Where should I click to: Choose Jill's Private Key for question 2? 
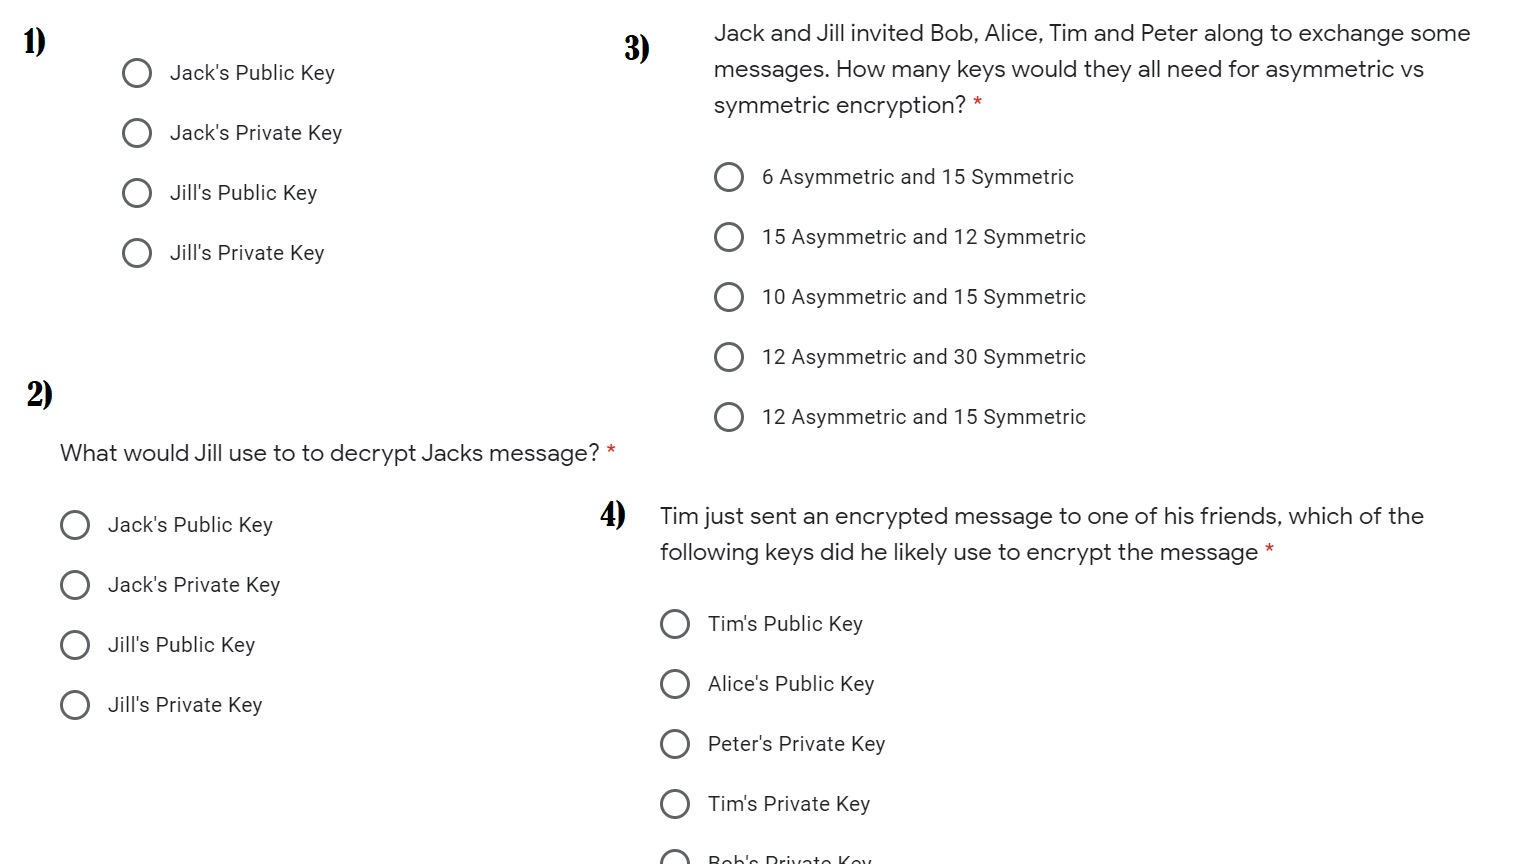[x=75, y=705]
